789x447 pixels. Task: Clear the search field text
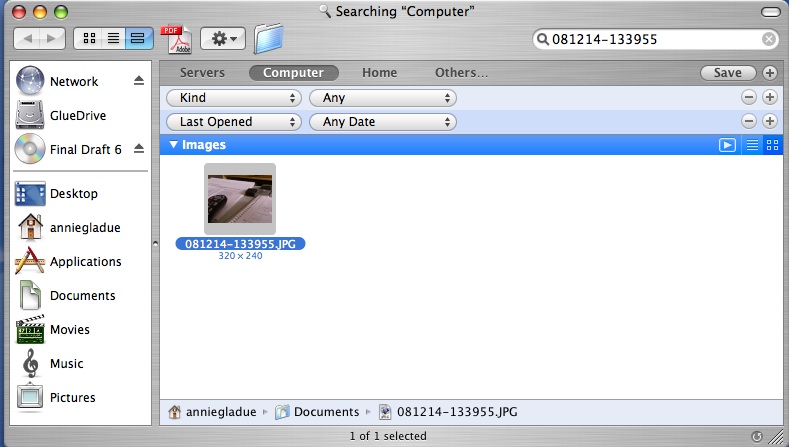[x=768, y=39]
